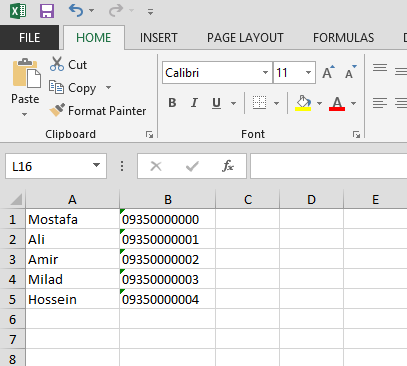Click the Paste clipboard icon
407x366 pixels.
click(x=26, y=74)
